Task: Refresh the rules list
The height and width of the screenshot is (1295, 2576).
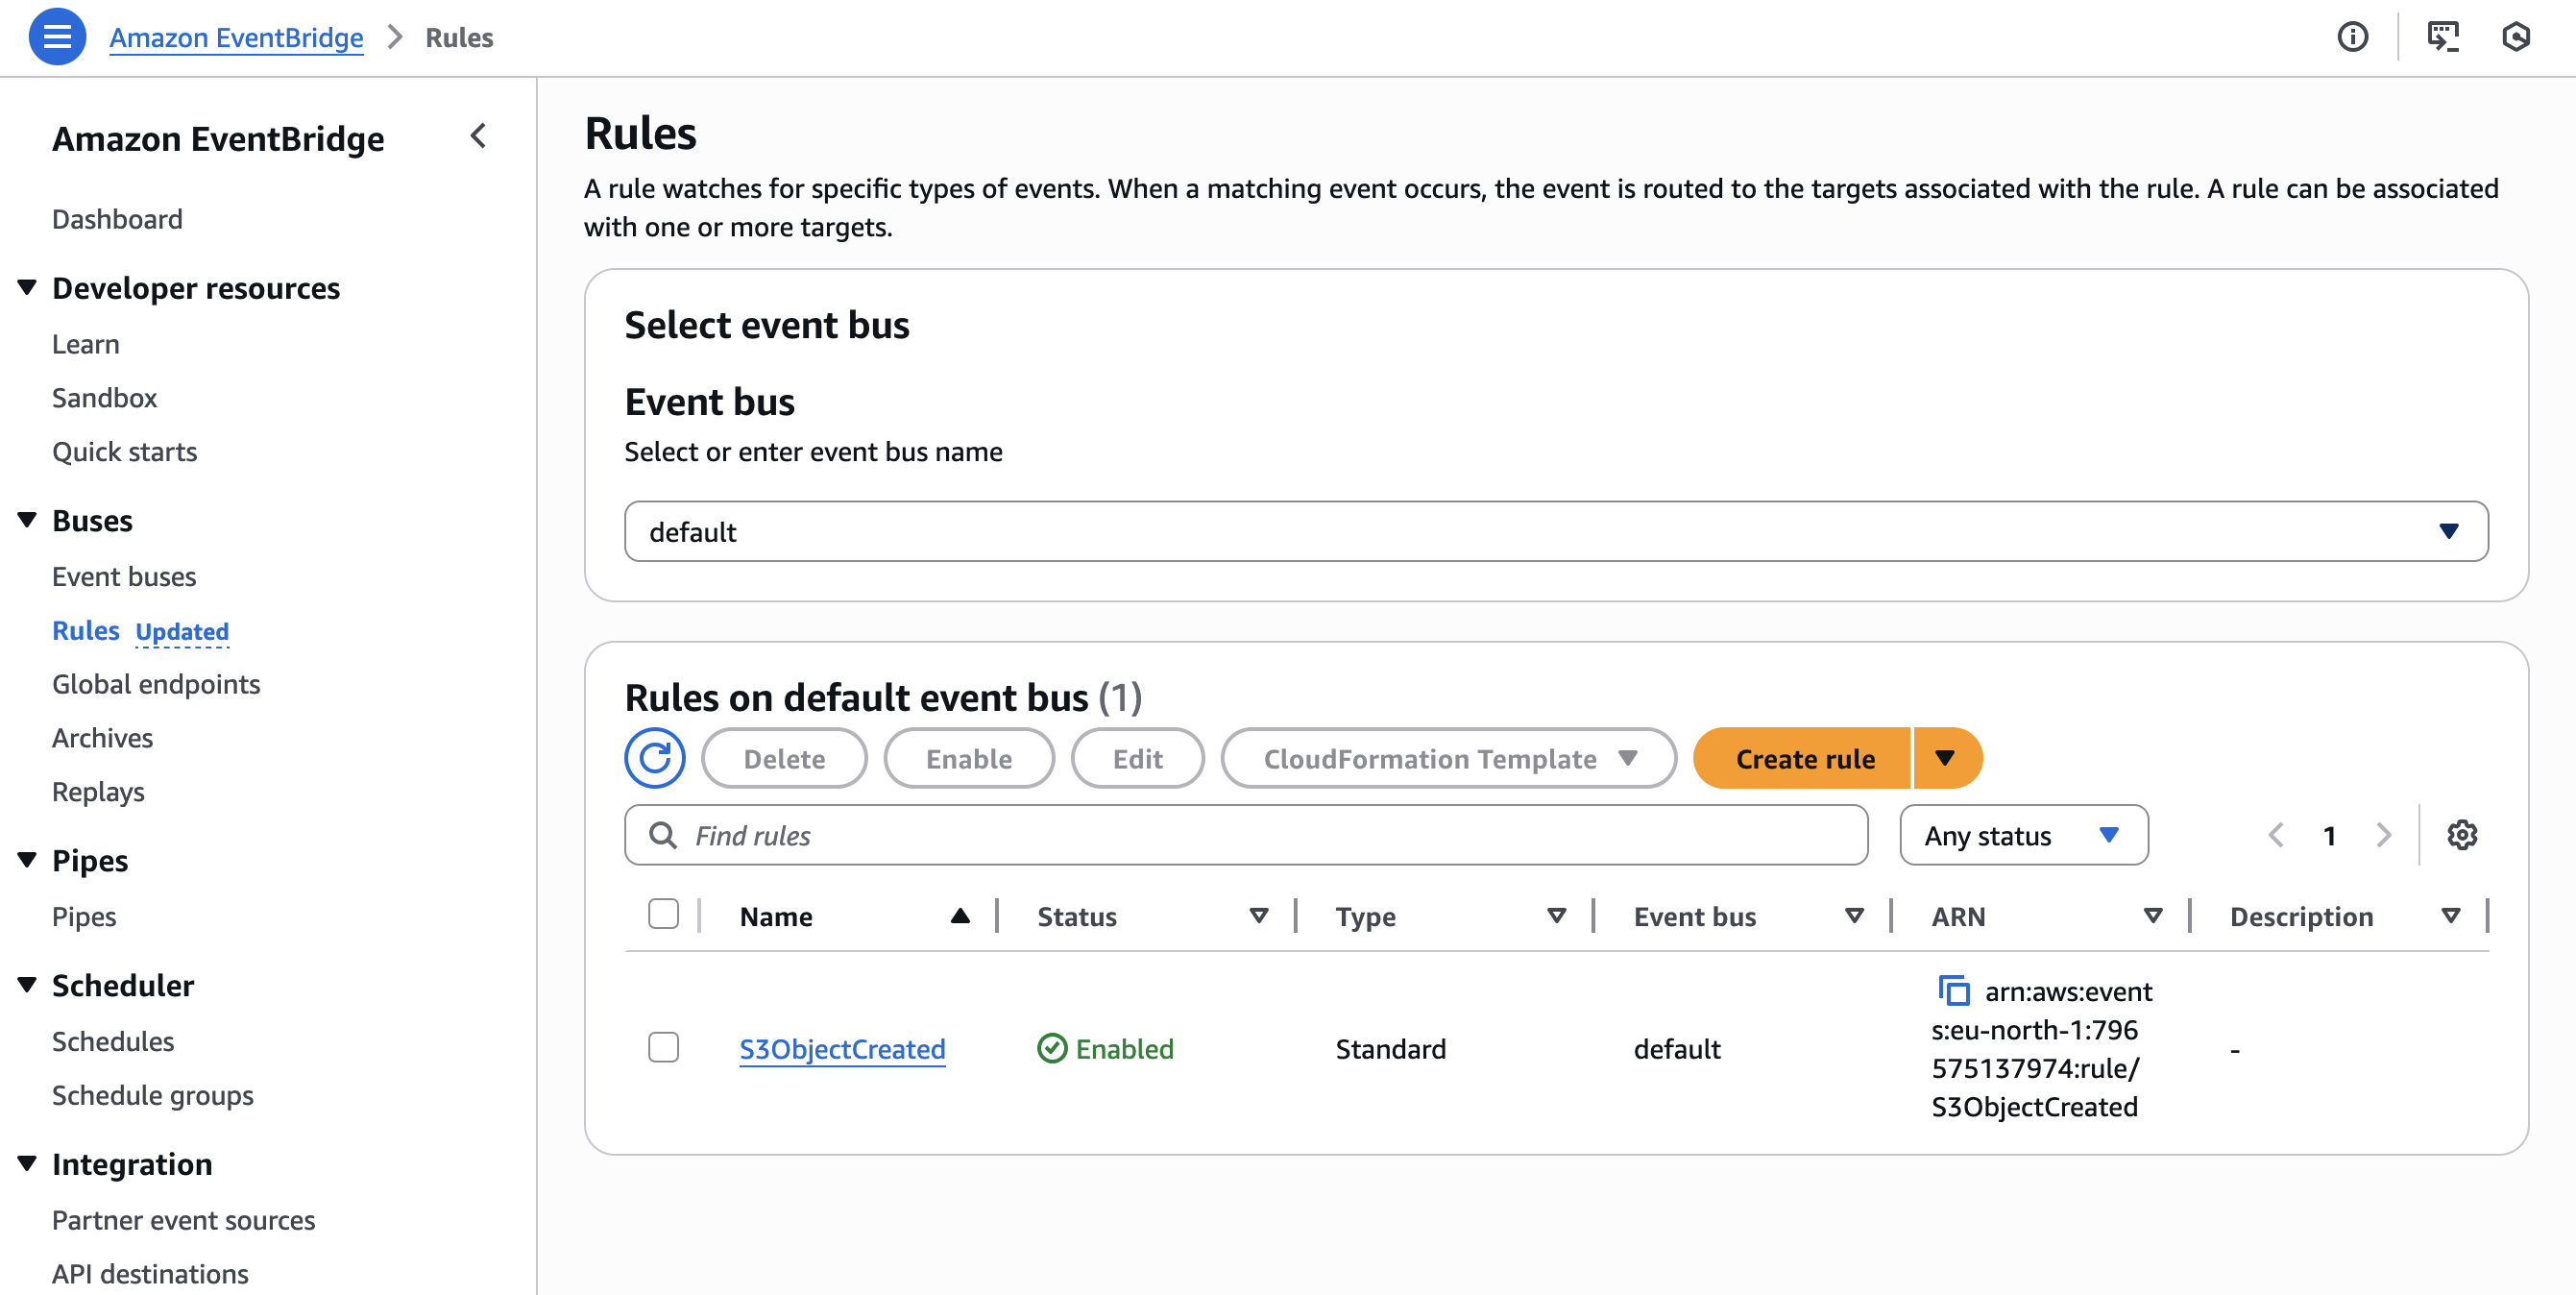Action: pos(655,758)
